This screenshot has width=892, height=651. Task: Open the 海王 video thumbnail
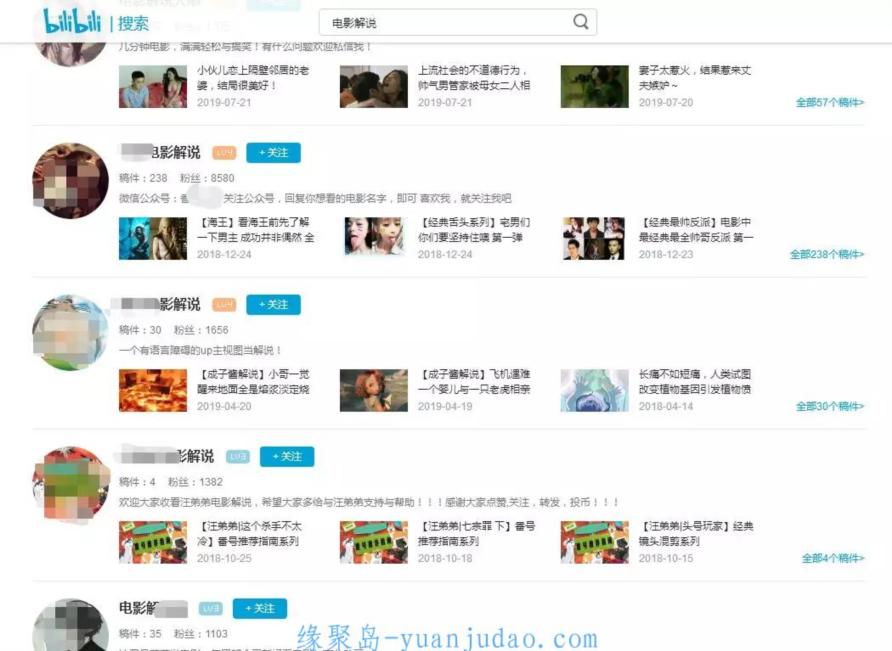click(x=152, y=238)
